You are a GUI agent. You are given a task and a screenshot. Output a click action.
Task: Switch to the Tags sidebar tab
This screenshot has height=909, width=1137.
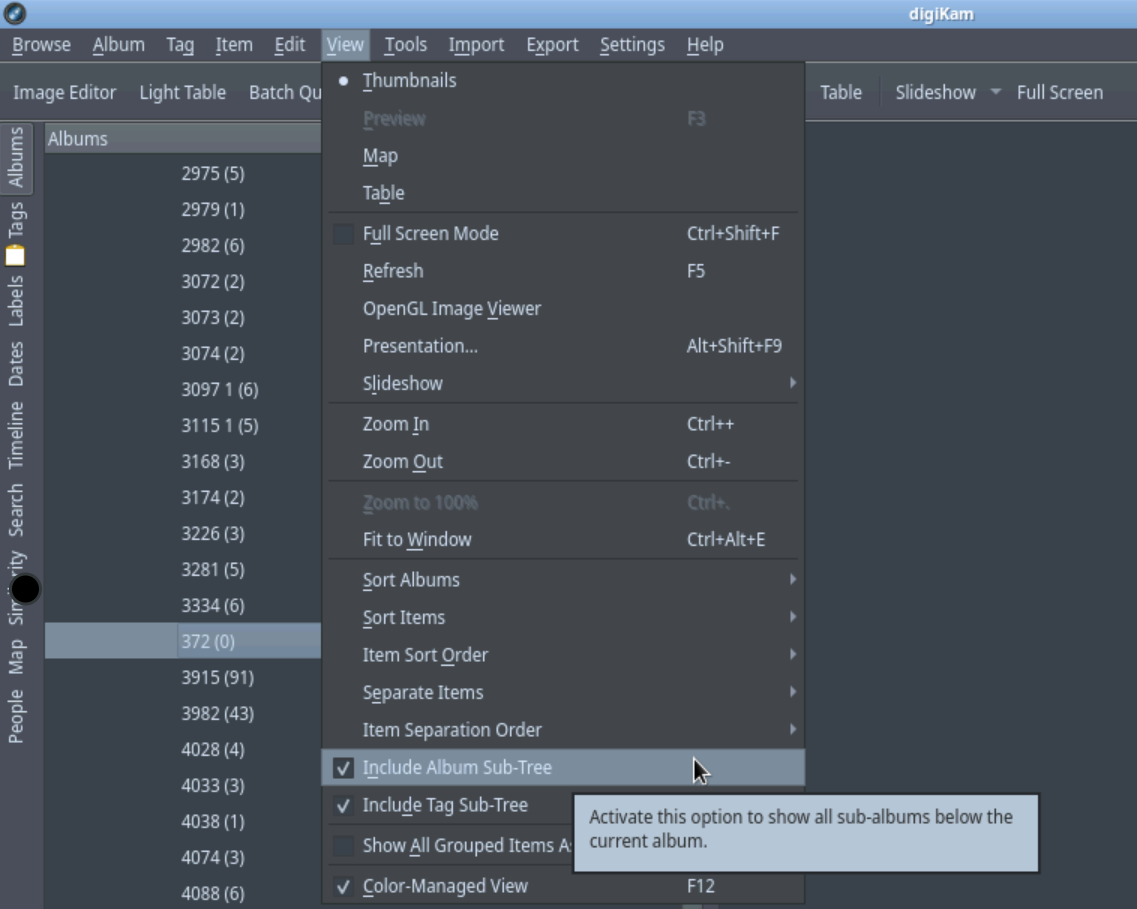pyautogui.click(x=15, y=220)
